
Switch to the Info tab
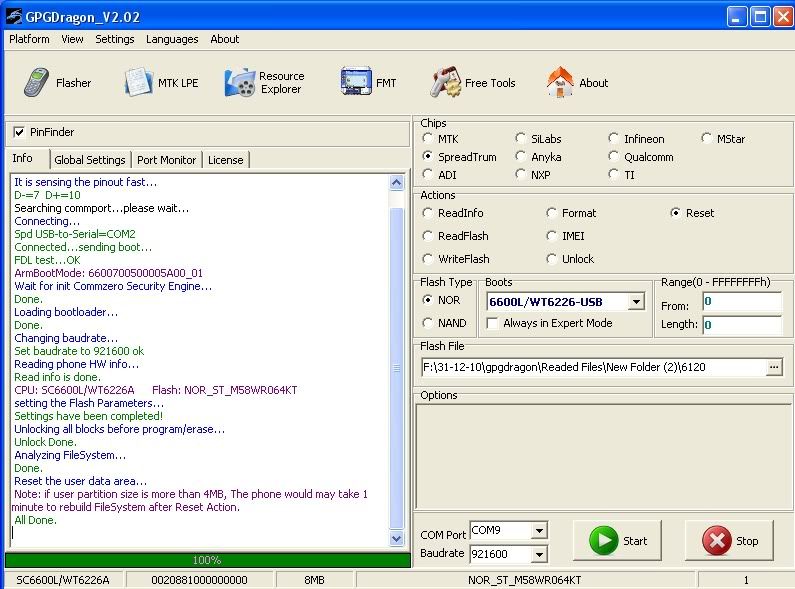23,158
